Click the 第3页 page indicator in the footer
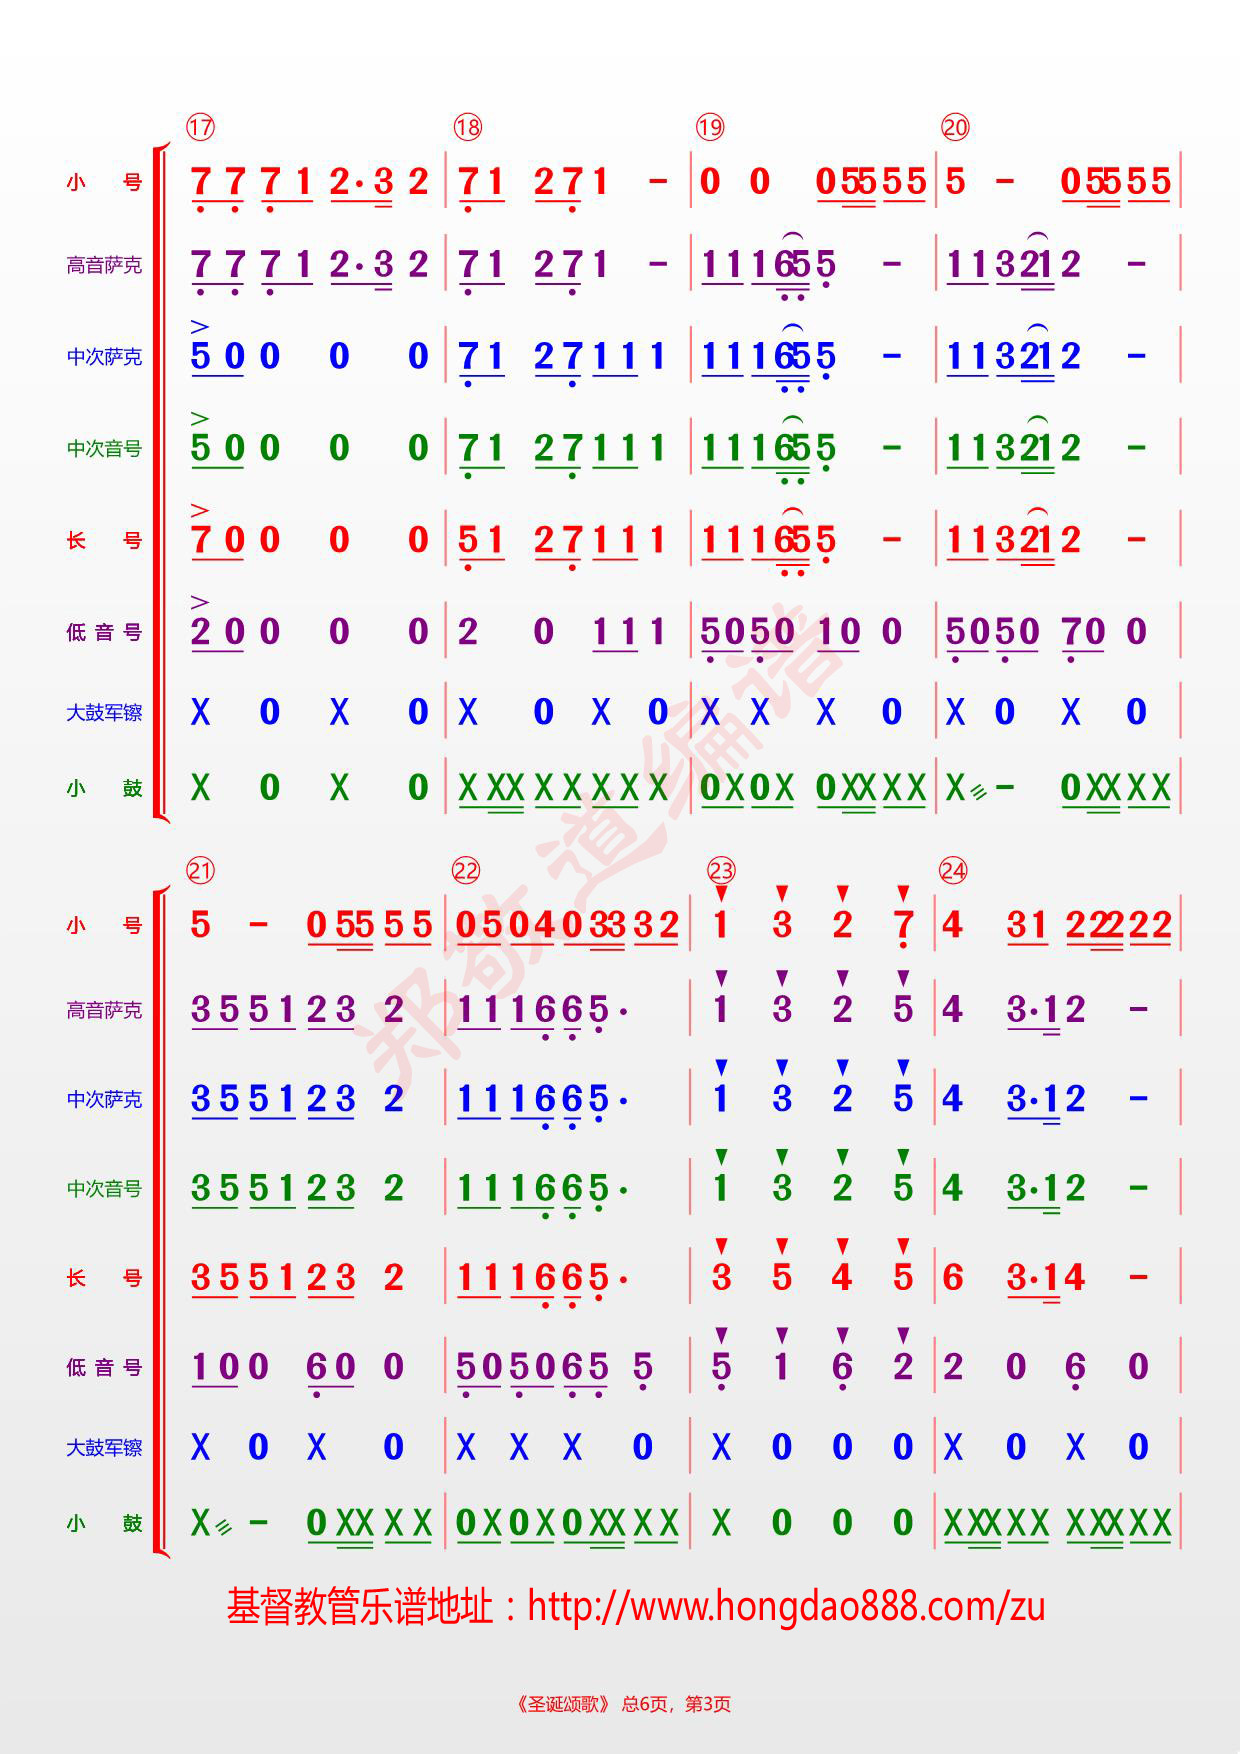1240x1754 pixels. (x=707, y=1704)
